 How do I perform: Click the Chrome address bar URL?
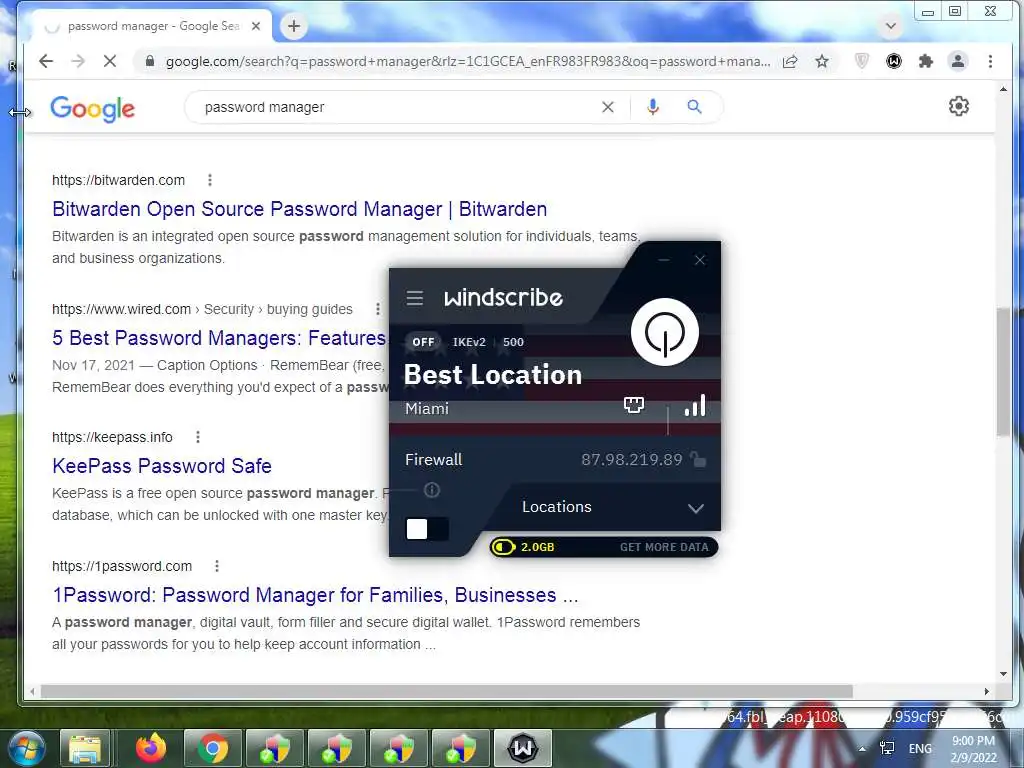(x=467, y=61)
